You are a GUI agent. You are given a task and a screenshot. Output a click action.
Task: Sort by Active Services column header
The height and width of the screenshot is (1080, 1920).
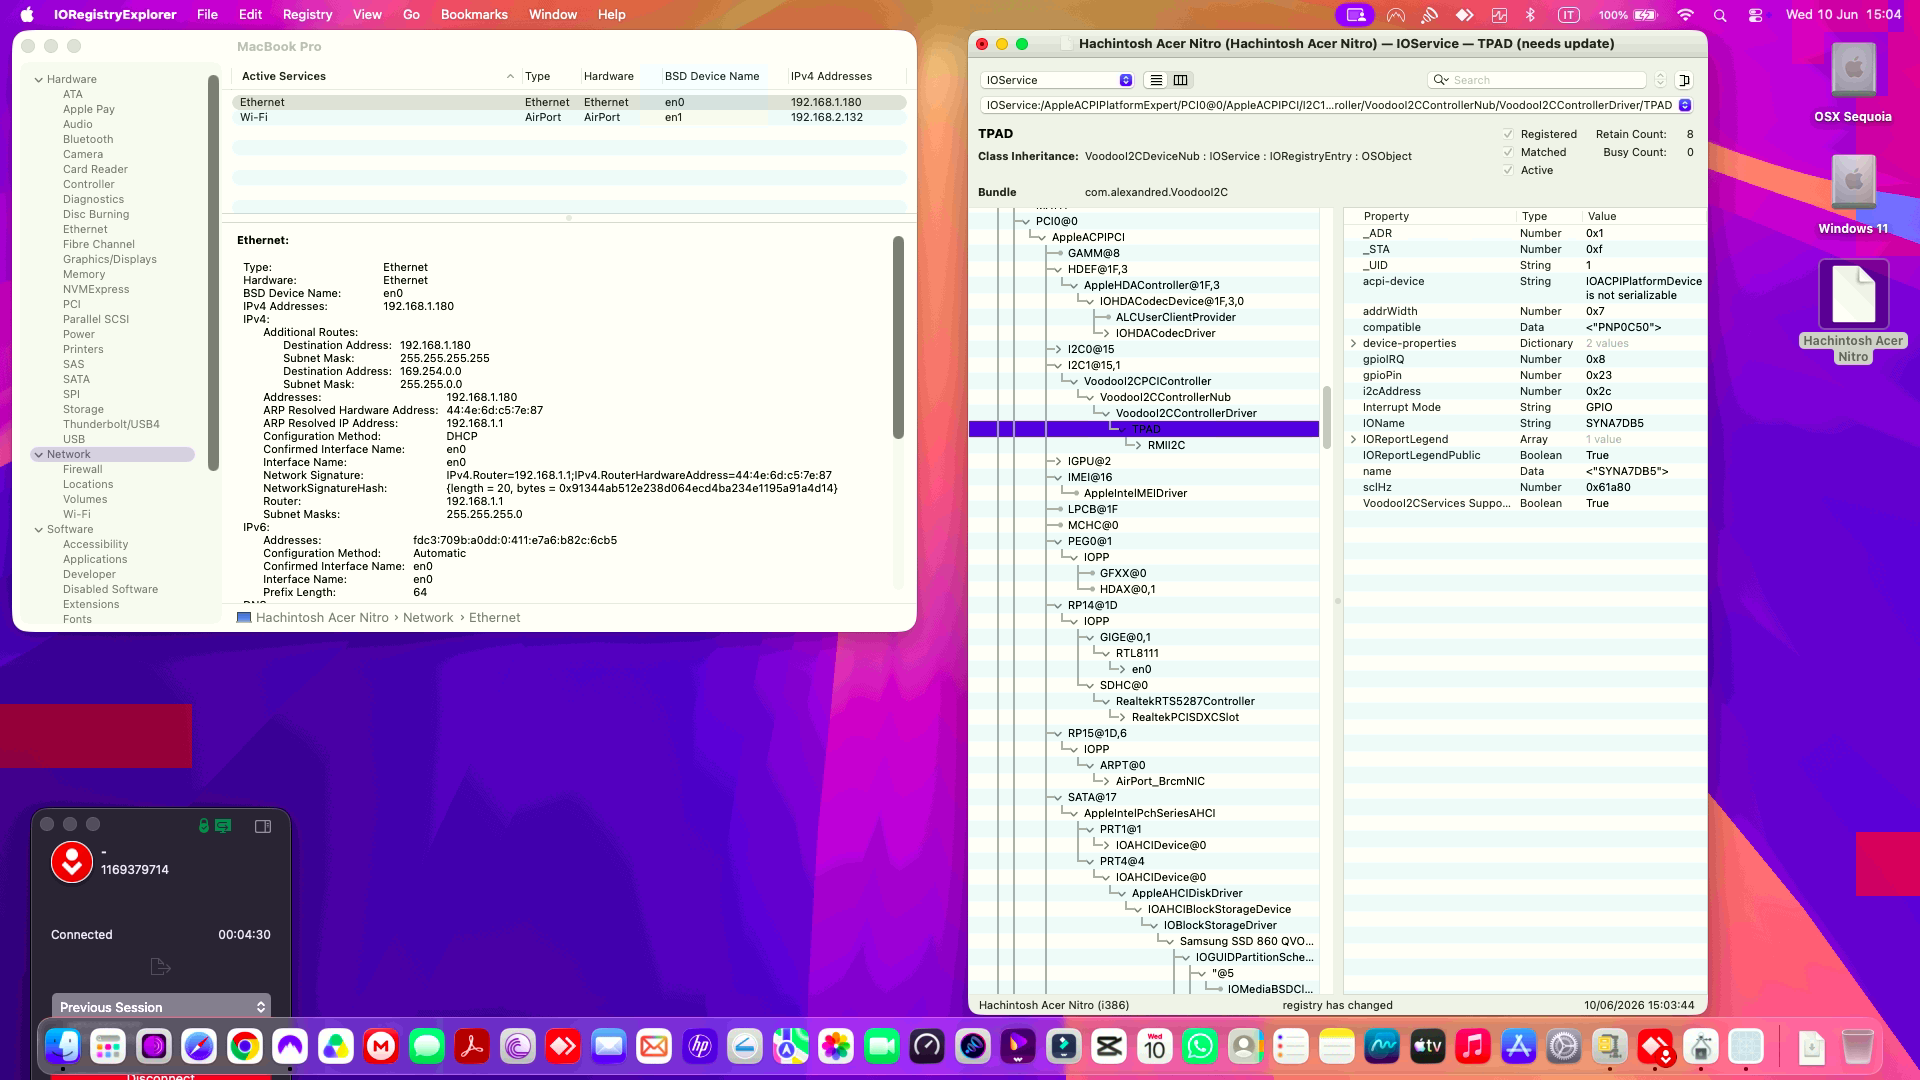(376, 76)
